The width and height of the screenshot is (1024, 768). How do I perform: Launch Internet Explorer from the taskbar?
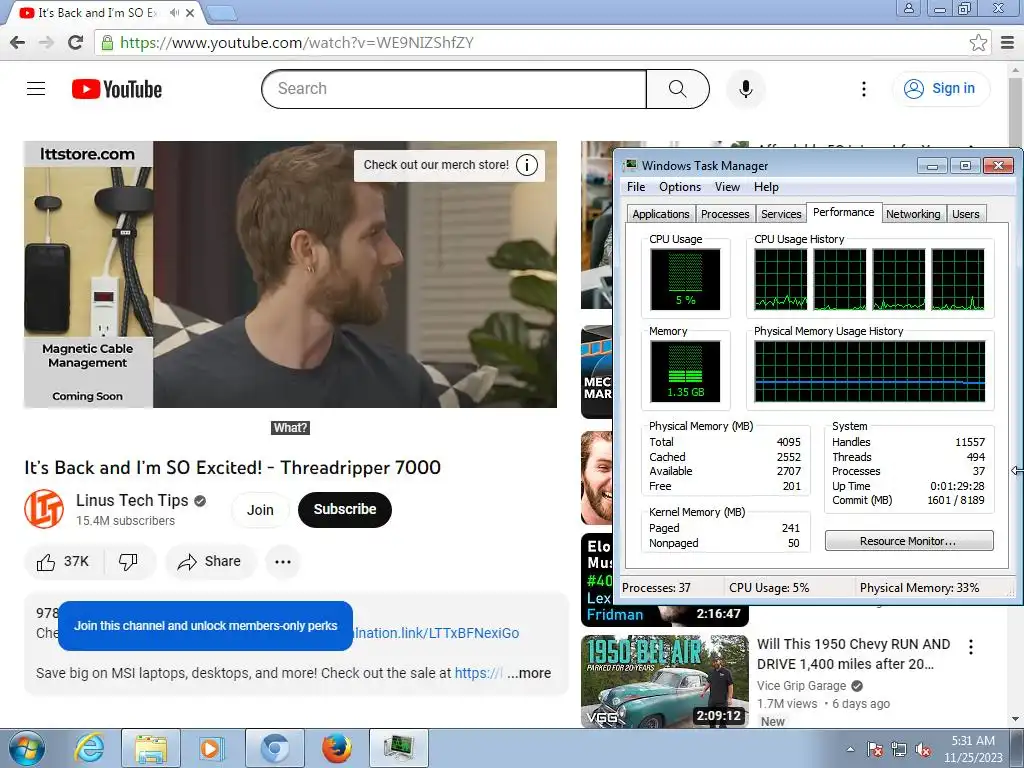tap(89, 748)
